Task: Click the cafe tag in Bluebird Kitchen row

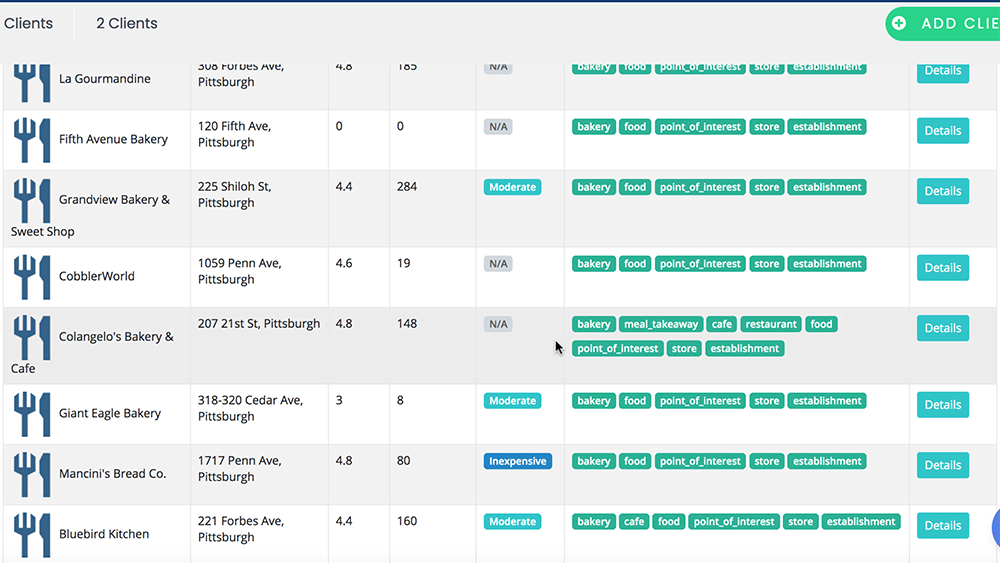Action: coord(634,522)
